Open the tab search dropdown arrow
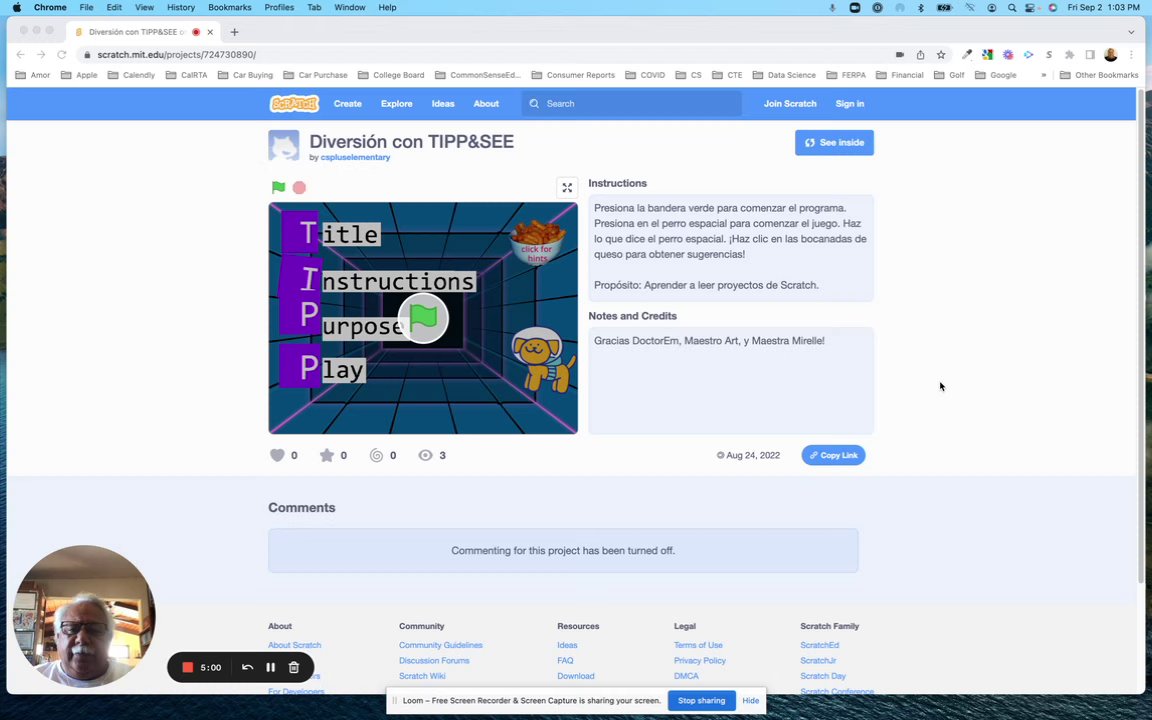The image size is (1152, 720). [1131, 32]
